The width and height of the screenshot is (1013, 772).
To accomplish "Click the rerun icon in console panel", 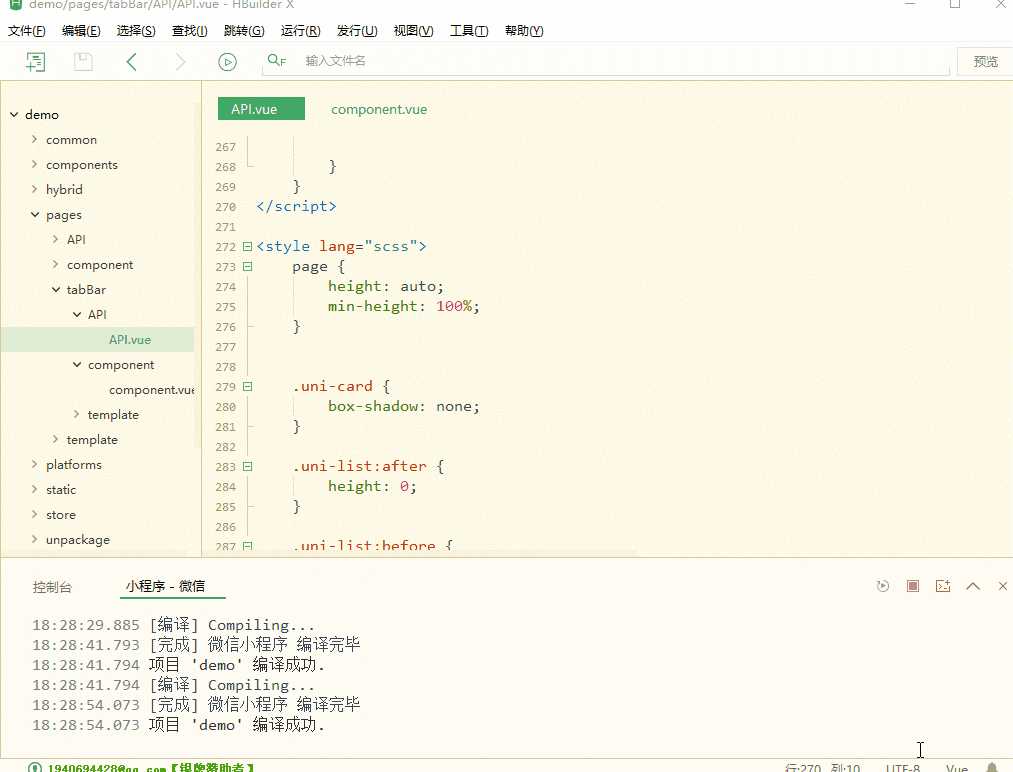I will [882, 586].
